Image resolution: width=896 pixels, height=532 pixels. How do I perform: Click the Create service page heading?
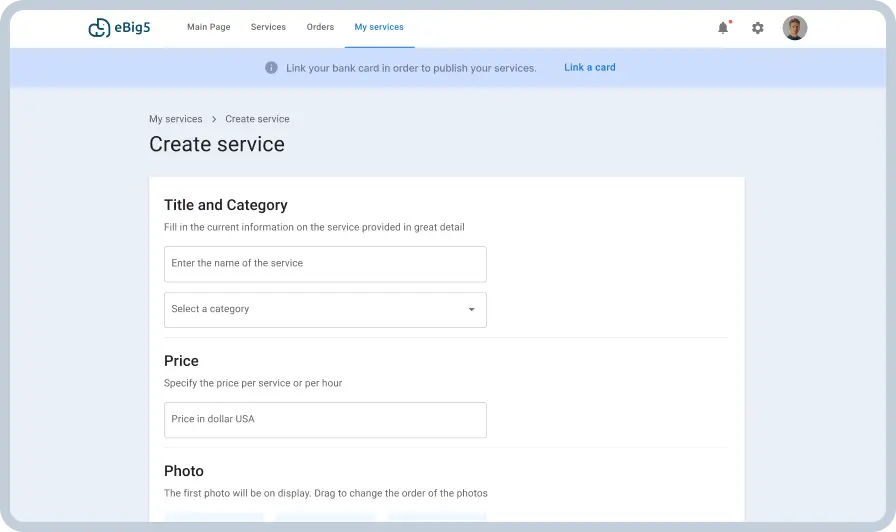pyautogui.click(x=217, y=144)
